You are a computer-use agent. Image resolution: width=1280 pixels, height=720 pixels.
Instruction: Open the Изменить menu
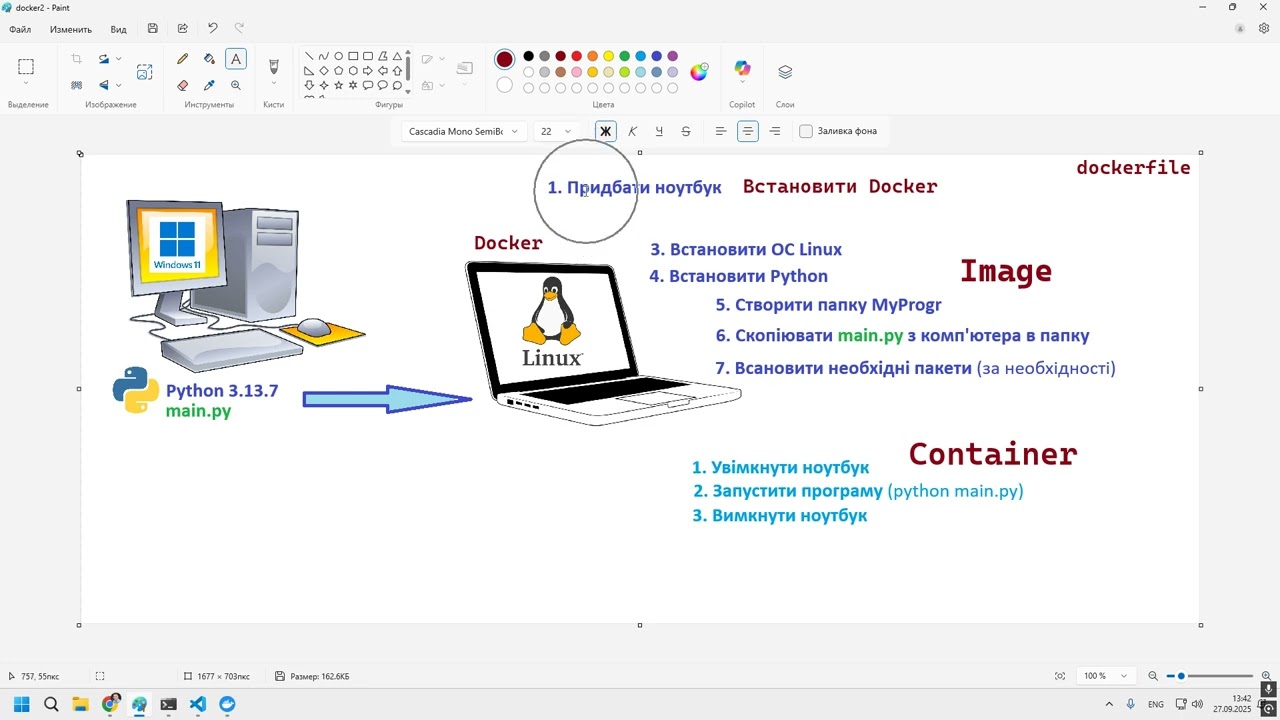click(x=71, y=29)
